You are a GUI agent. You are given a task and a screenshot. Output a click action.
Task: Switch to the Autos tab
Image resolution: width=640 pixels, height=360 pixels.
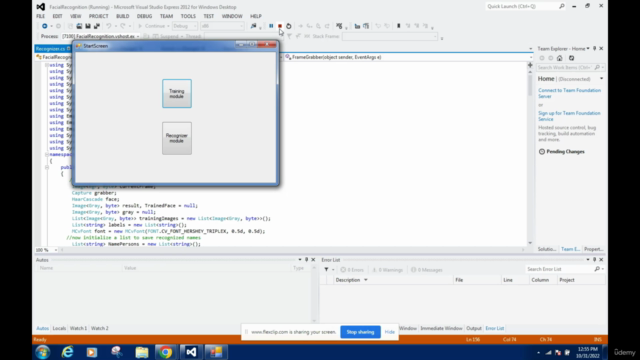pos(42,328)
